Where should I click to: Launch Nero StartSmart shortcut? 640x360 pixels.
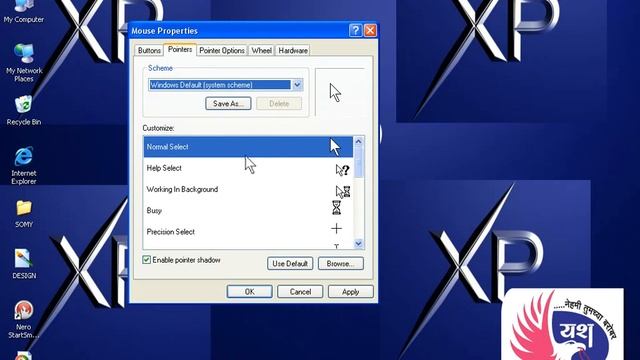point(24,319)
